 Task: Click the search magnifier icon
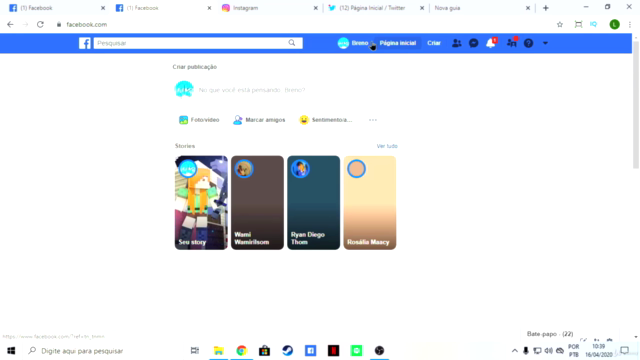tap(292, 43)
